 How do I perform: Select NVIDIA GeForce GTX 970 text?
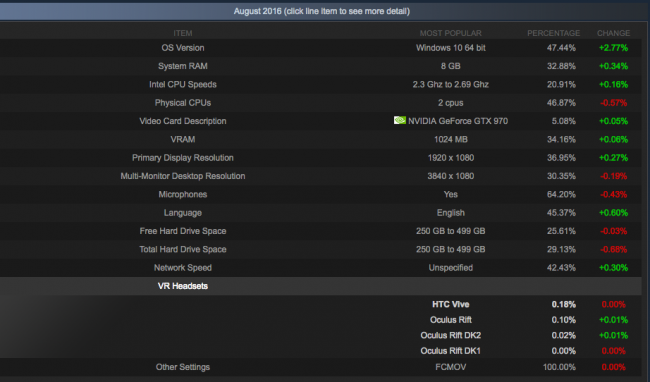pos(458,121)
